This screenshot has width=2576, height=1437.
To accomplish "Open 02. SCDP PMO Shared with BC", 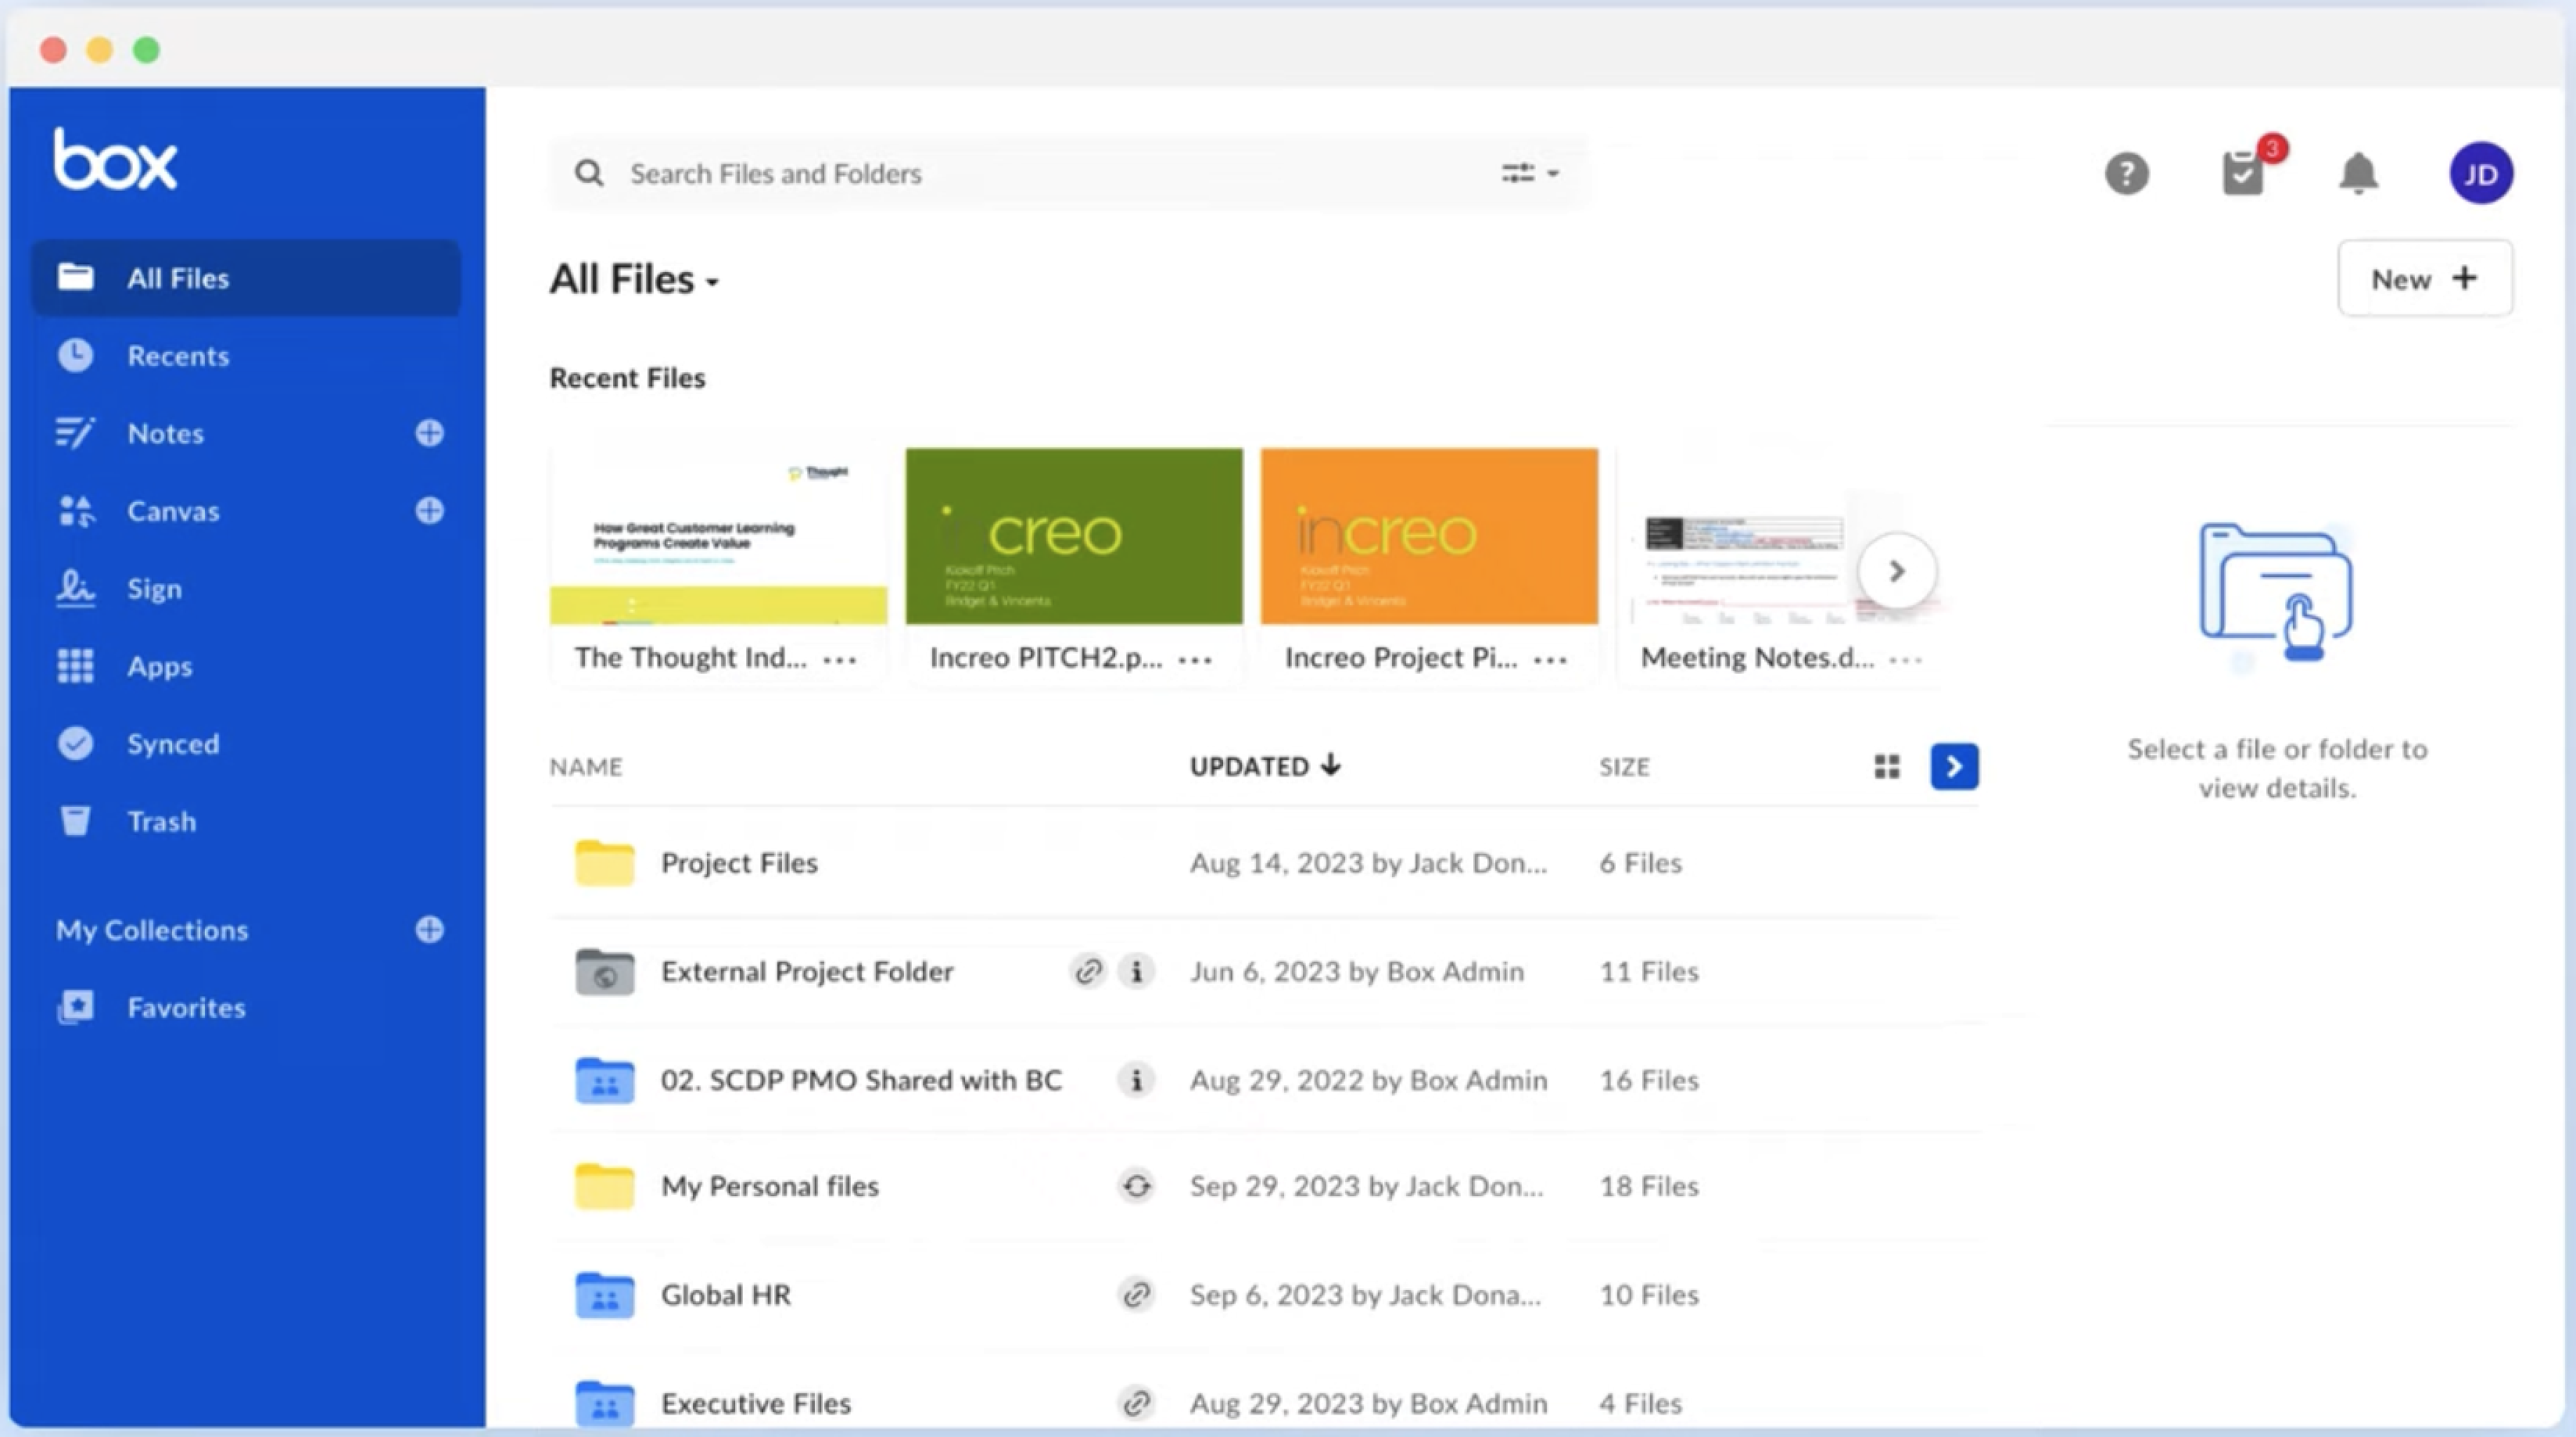I will click(x=861, y=1080).
